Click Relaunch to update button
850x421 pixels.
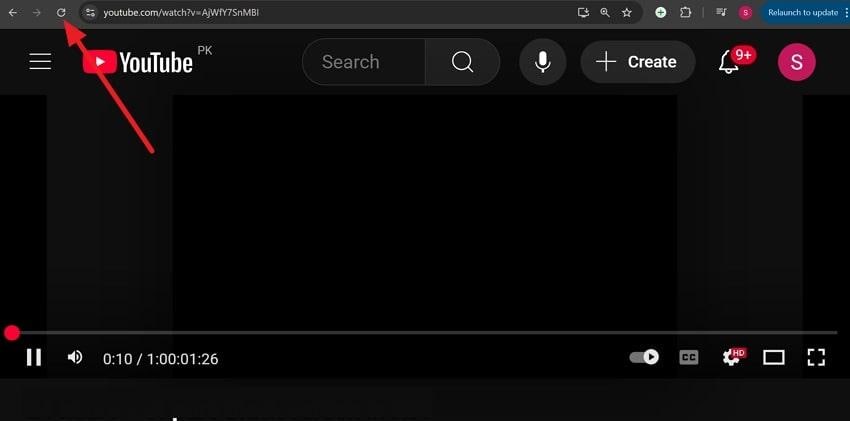coord(804,12)
